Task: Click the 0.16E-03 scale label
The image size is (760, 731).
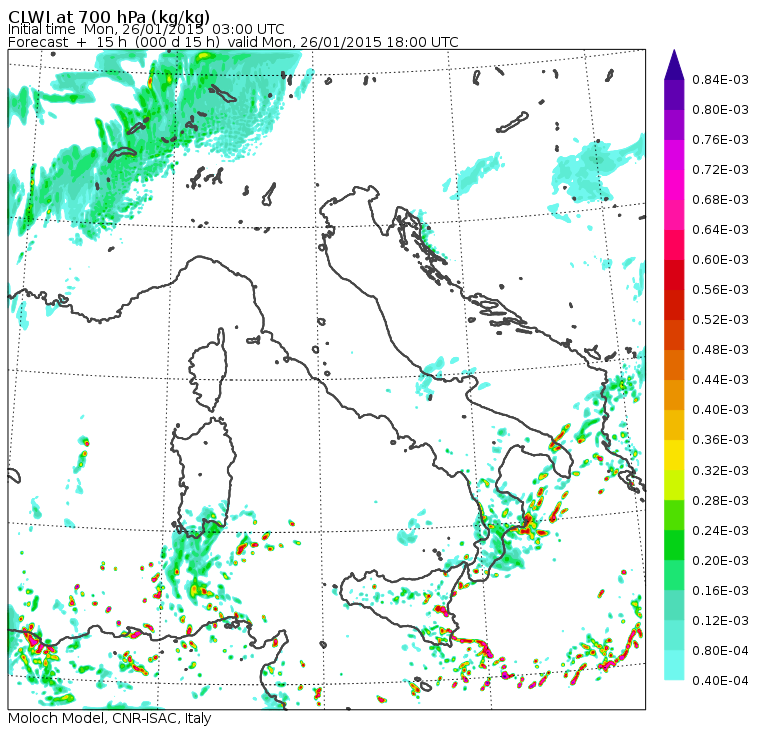Action: tap(720, 591)
